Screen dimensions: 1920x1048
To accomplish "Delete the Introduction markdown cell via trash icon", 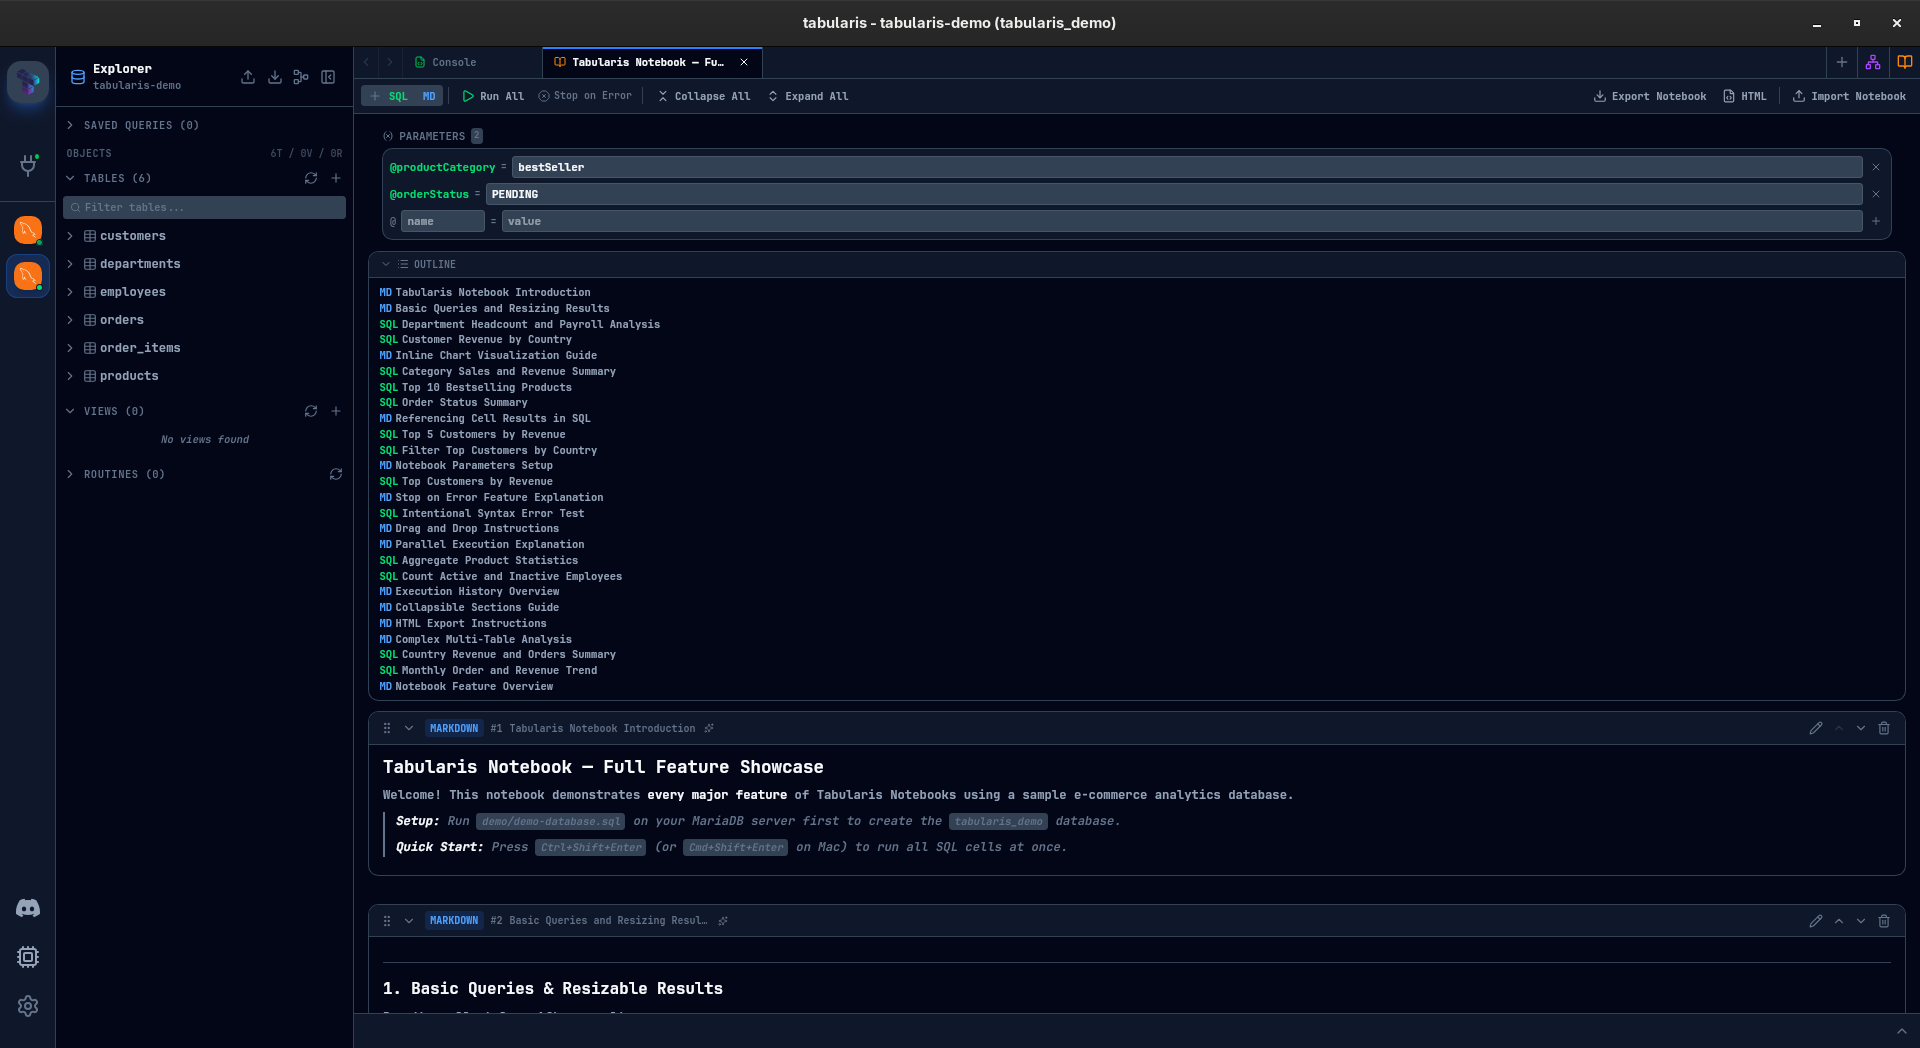I will (1885, 728).
